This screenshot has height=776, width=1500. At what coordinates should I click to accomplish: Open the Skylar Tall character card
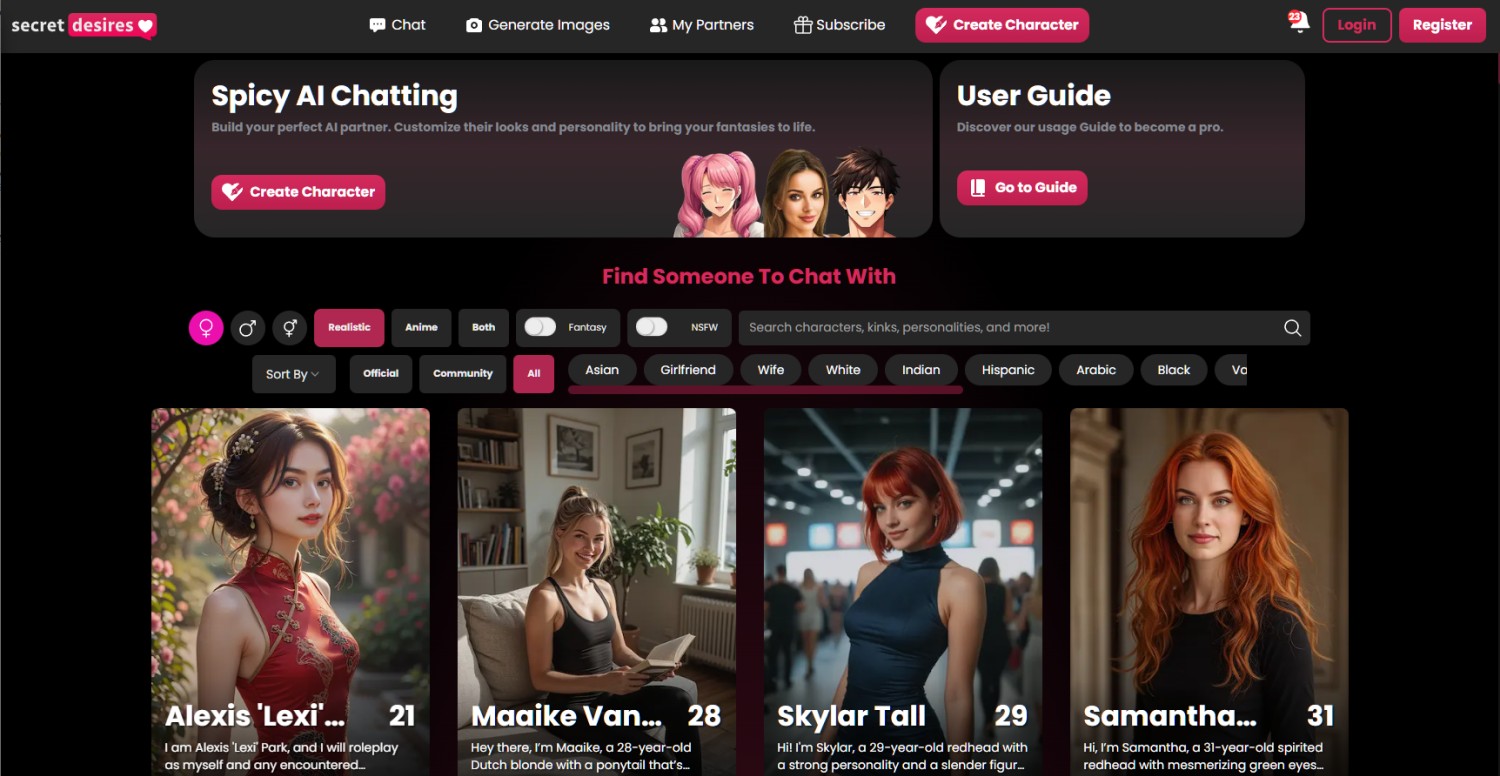tap(902, 590)
